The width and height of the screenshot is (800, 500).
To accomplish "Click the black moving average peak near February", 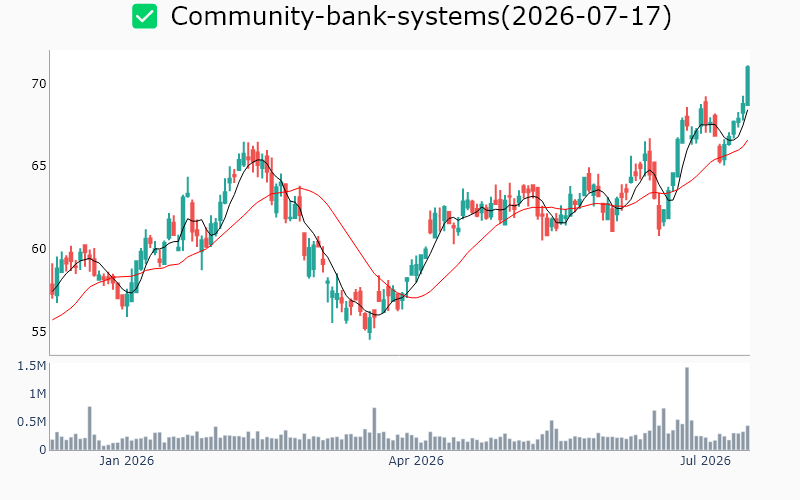I will point(260,160).
